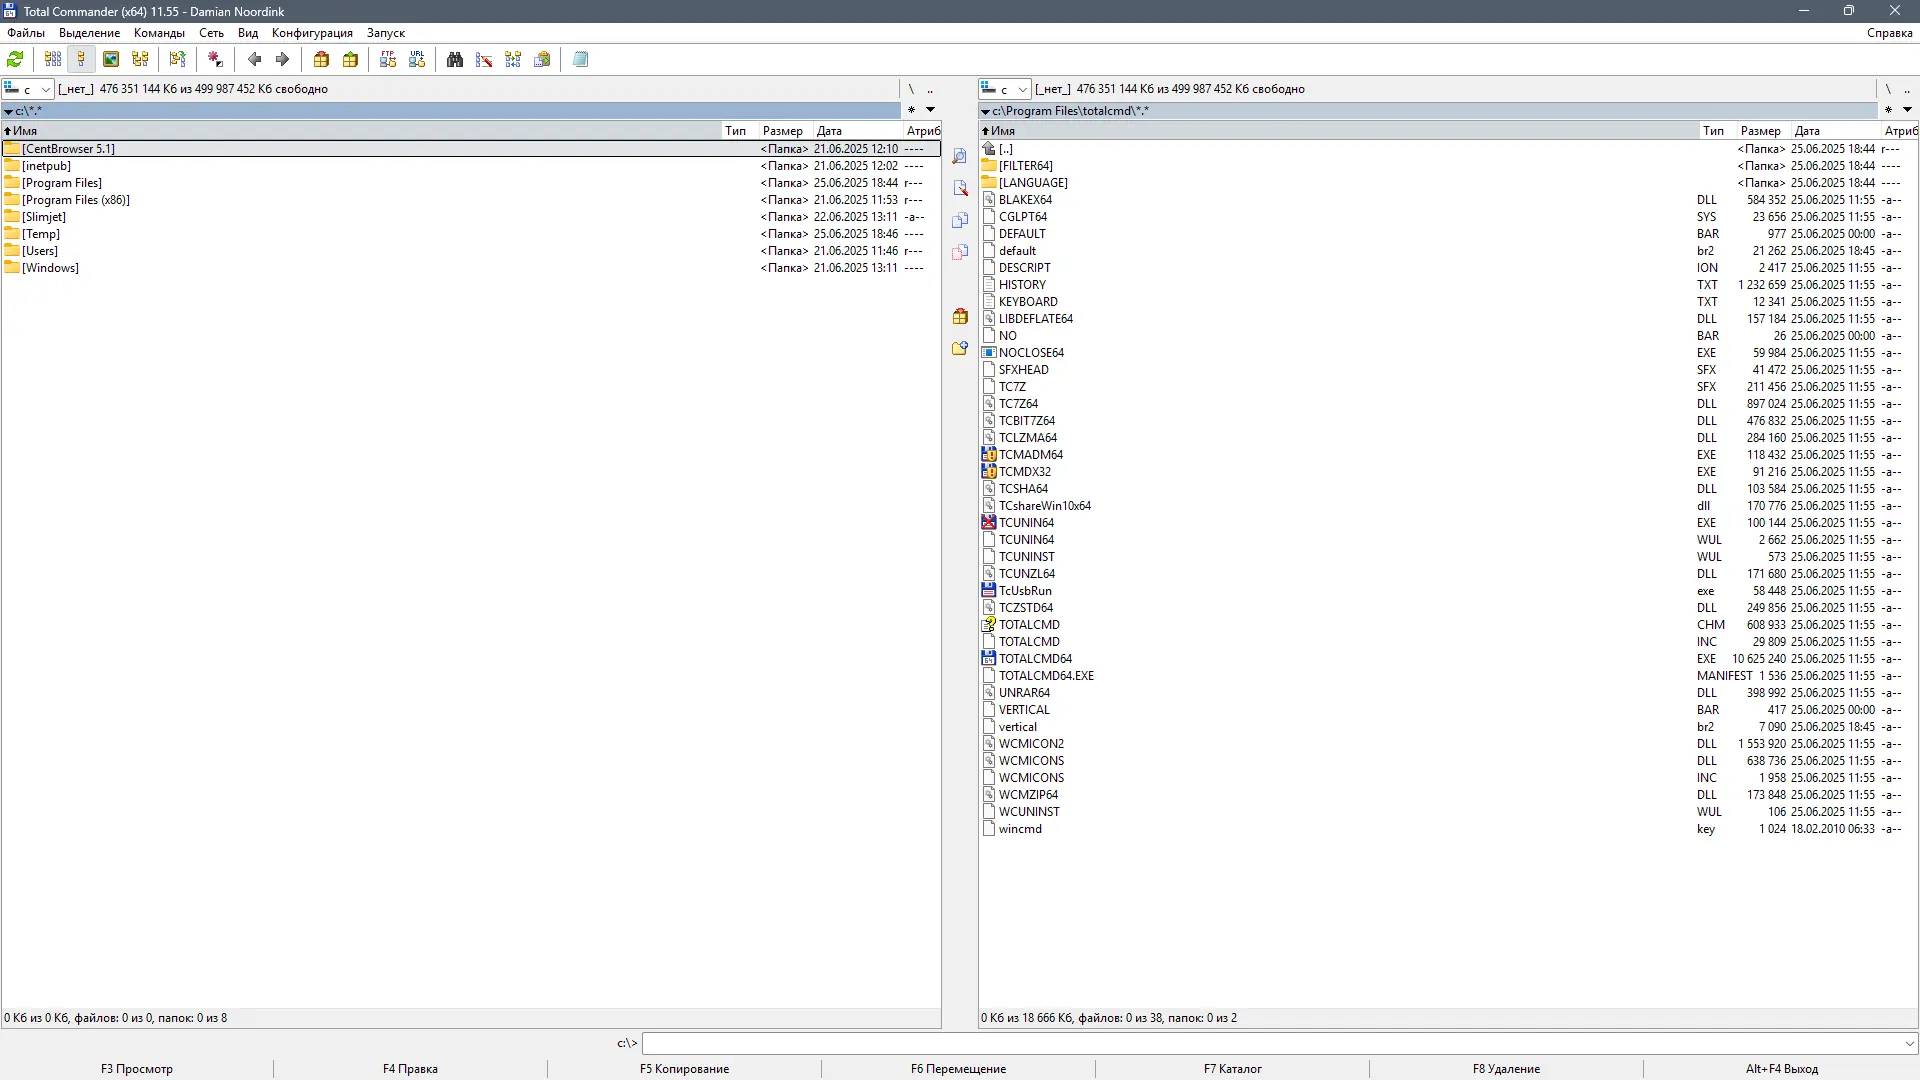
Task: Toggle the directory tree view button
Action: point(140,60)
